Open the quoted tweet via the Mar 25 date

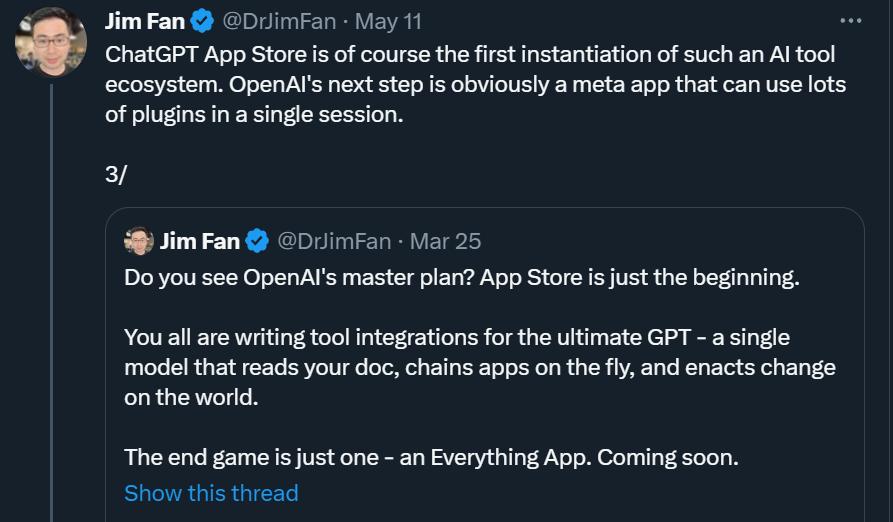pyautogui.click(x=445, y=241)
